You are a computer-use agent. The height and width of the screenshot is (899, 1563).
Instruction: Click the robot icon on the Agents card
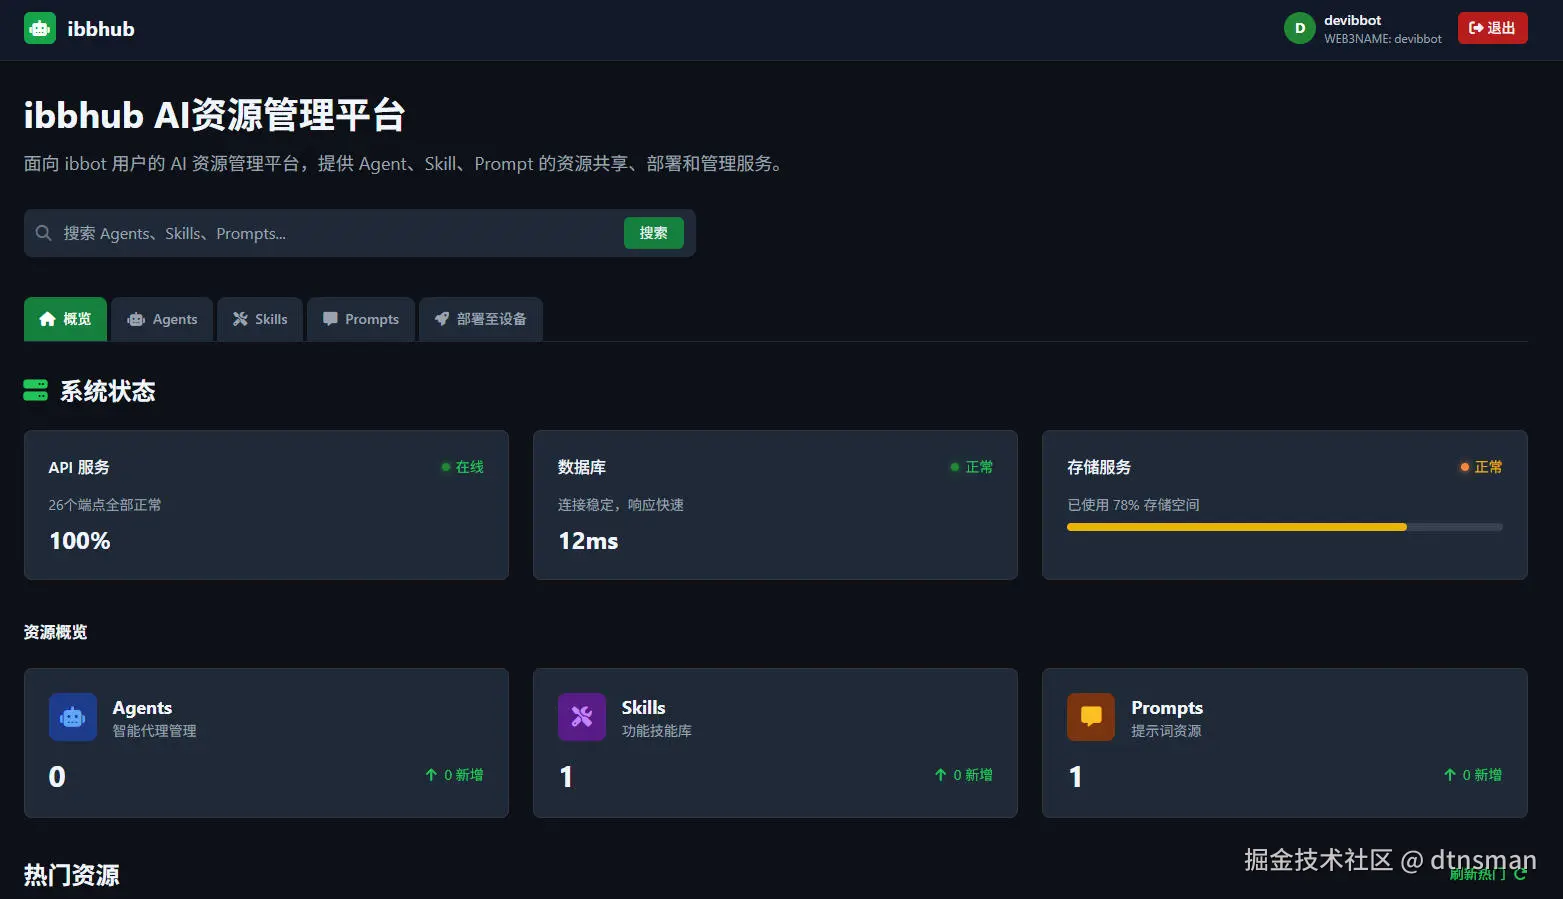[x=72, y=716]
